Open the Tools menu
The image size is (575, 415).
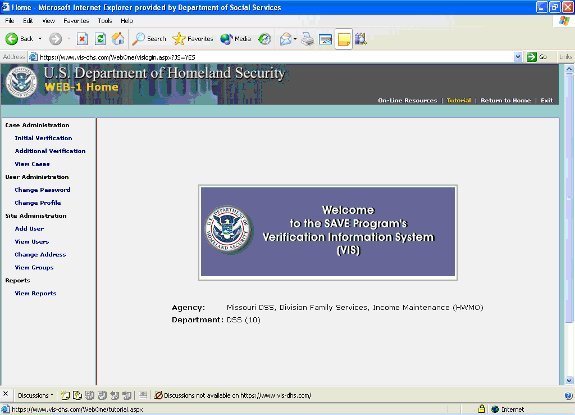pyautogui.click(x=105, y=21)
